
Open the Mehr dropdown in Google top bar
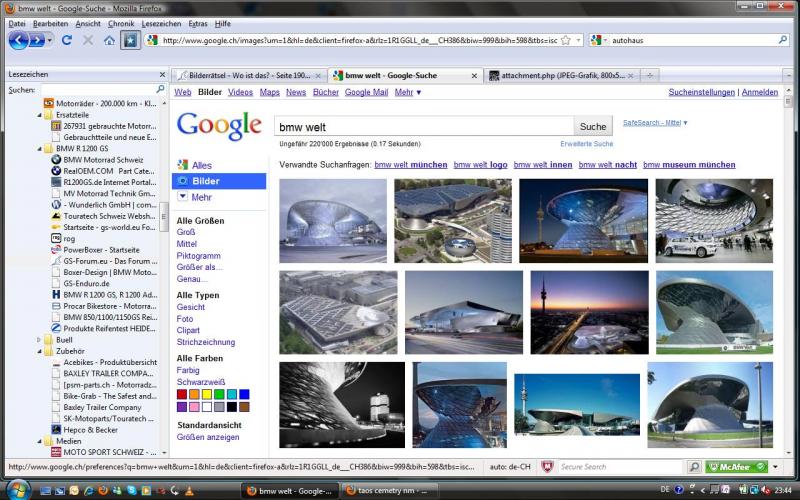tap(408, 92)
